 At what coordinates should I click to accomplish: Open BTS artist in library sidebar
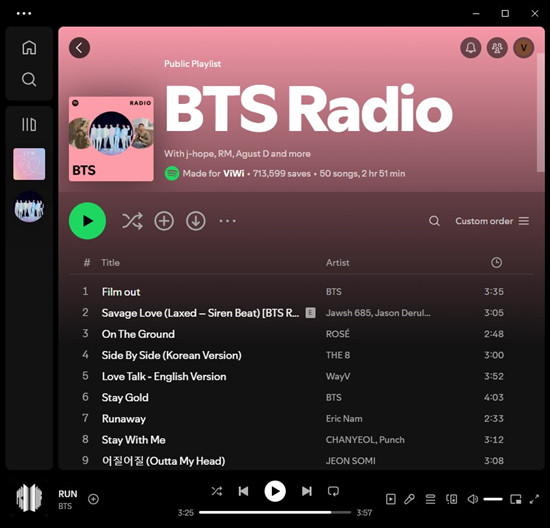pyautogui.click(x=29, y=206)
